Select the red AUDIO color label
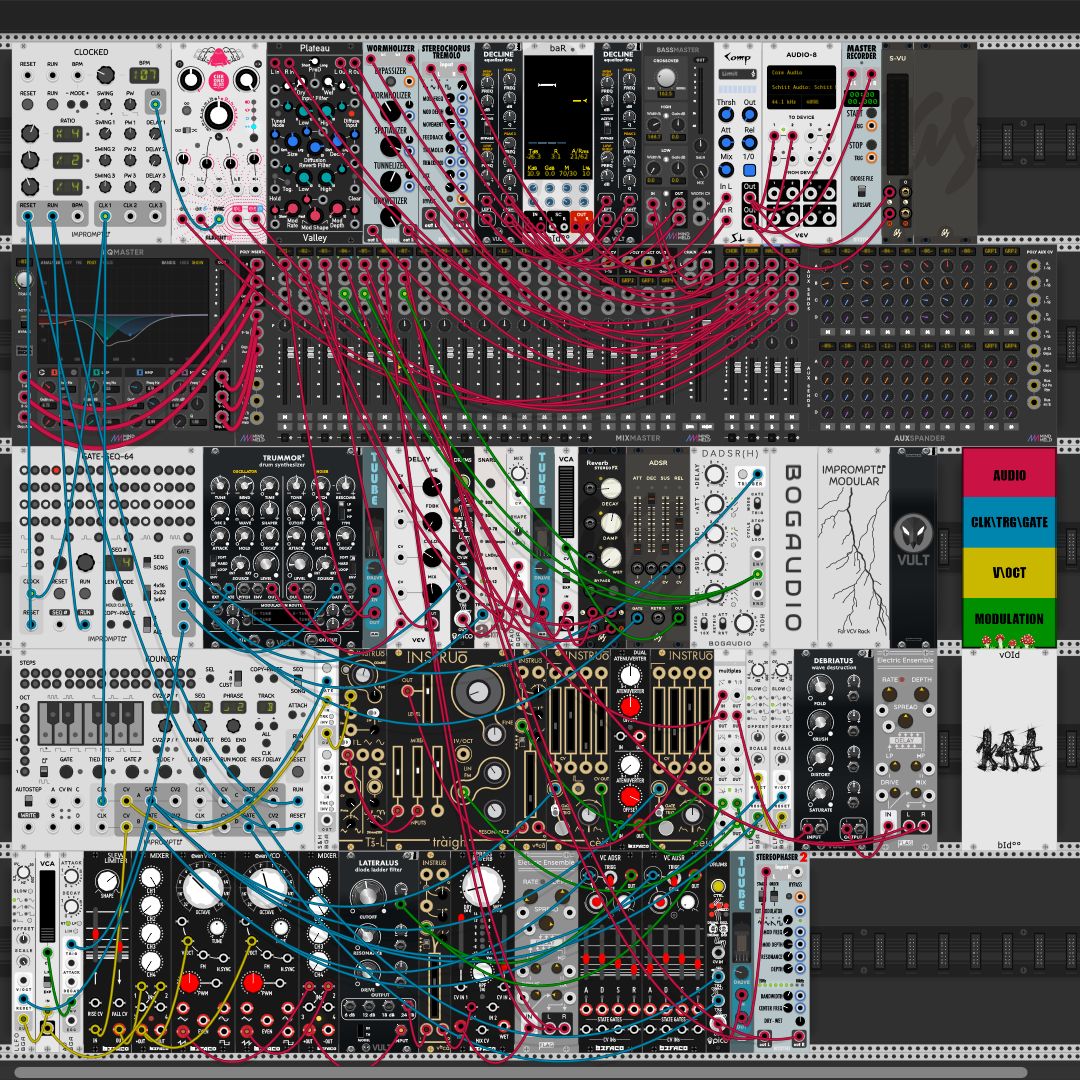 coord(1008,474)
